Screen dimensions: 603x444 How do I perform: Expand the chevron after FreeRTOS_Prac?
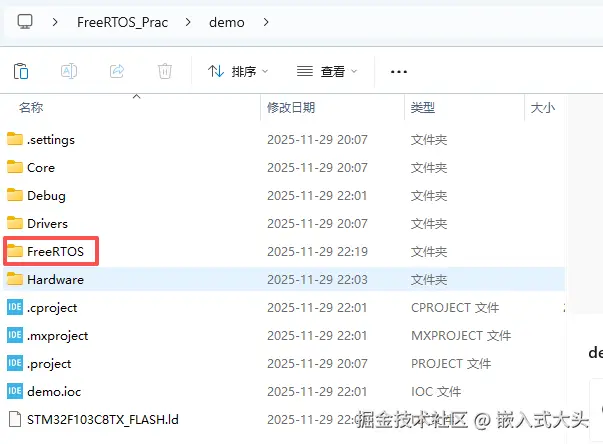(x=188, y=22)
